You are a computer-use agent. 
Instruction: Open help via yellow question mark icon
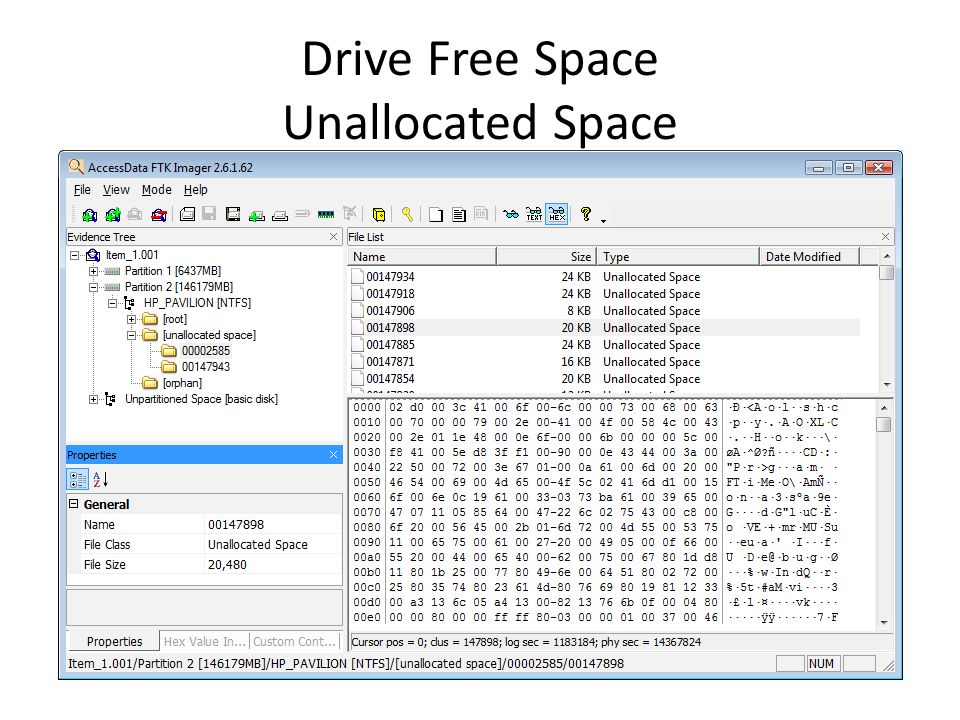[x=586, y=214]
